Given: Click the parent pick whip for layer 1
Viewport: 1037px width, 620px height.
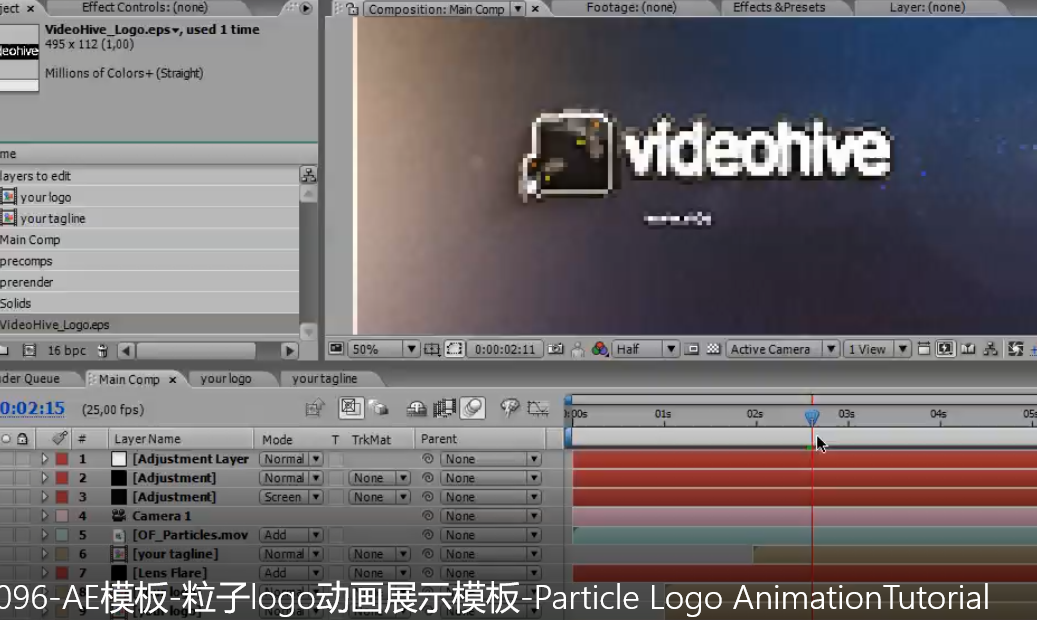Looking at the screenshot, I should 428,459.
